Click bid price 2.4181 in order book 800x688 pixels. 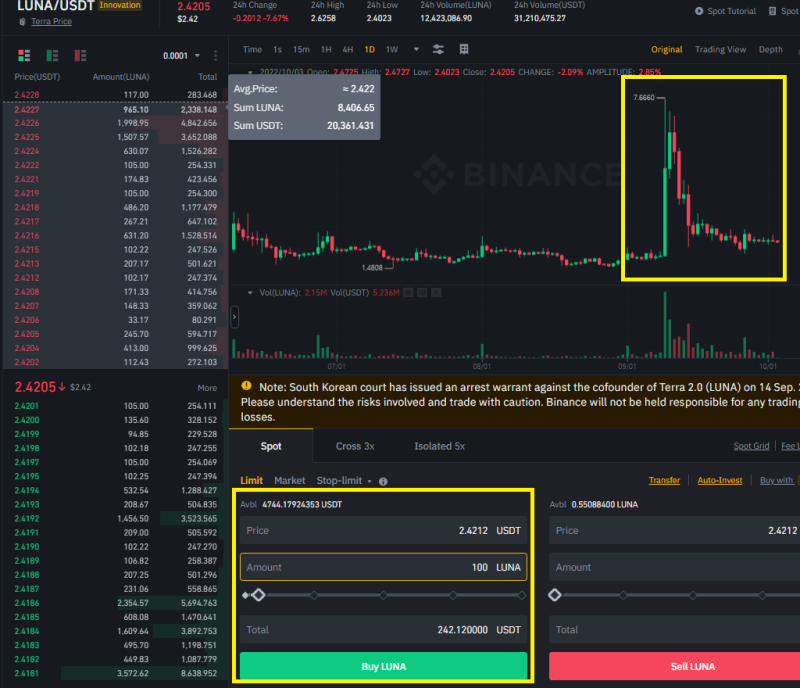click(27, 673)
